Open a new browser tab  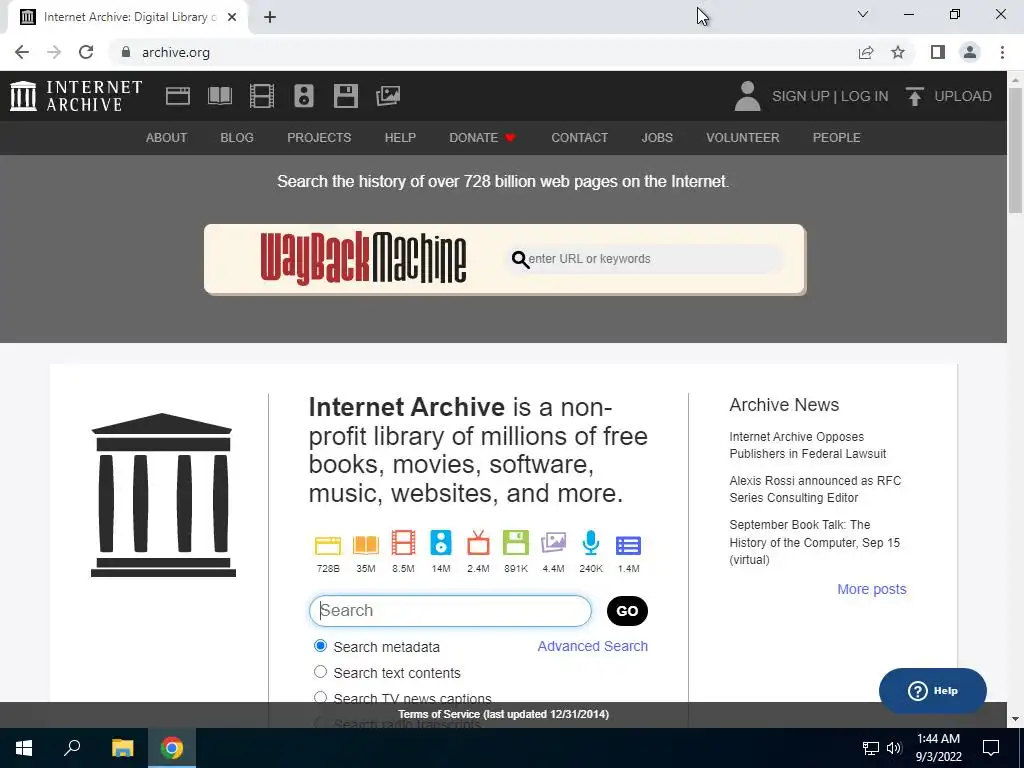click(270, 18)
